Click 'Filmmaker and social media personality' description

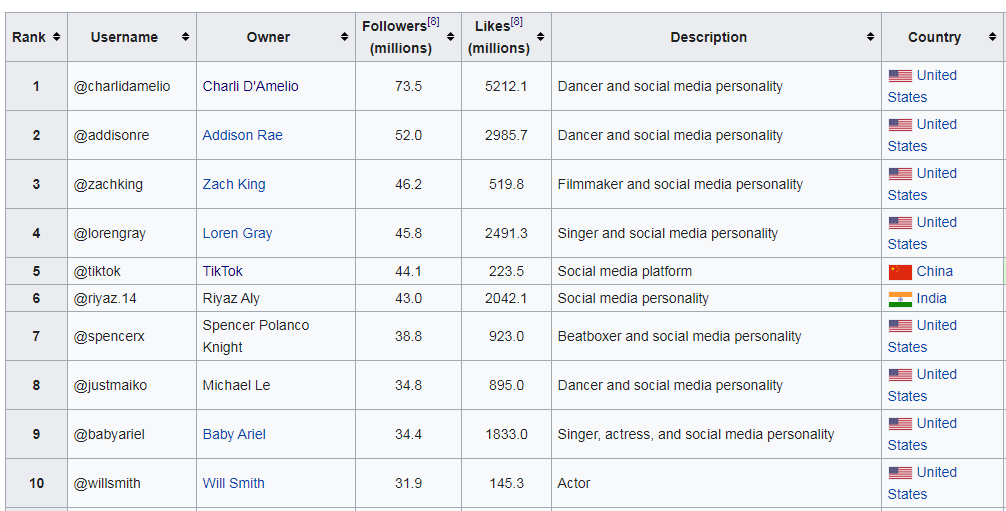click(x=680, y=184)
